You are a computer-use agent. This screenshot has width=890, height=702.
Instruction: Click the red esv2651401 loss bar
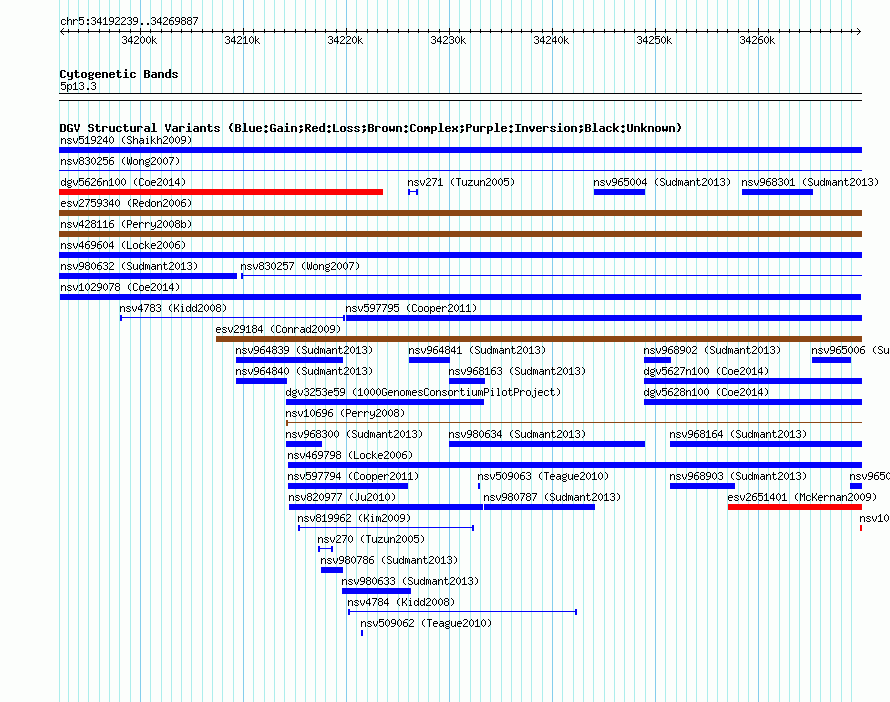click(795, 507)
